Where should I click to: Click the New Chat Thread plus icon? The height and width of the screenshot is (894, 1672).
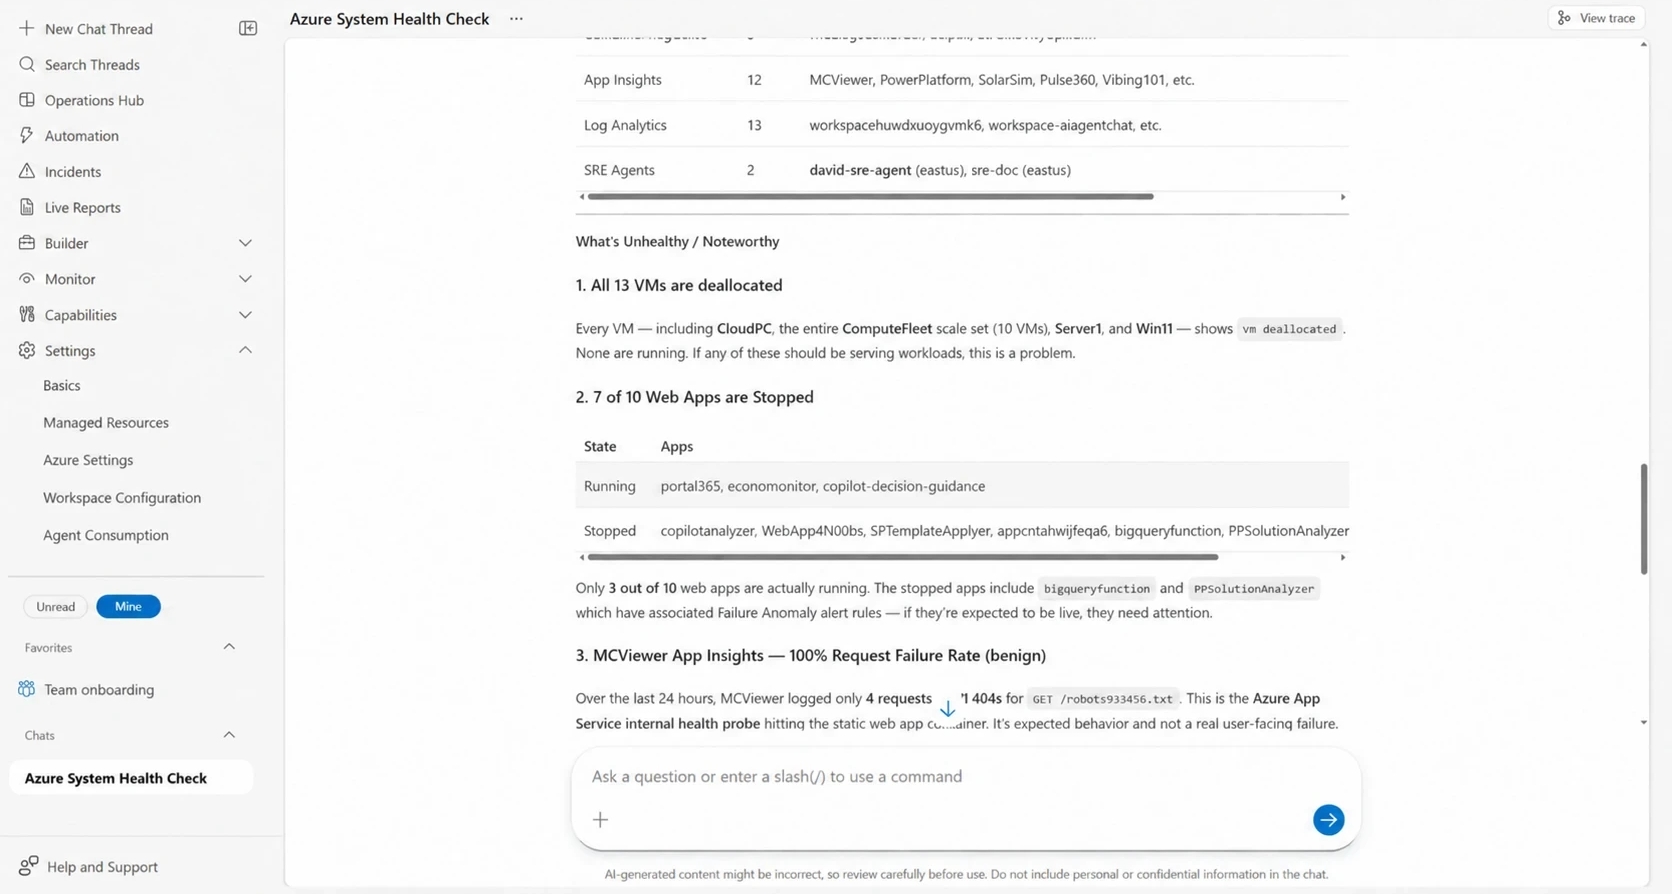pyautogui.click(x=26, y=28)
